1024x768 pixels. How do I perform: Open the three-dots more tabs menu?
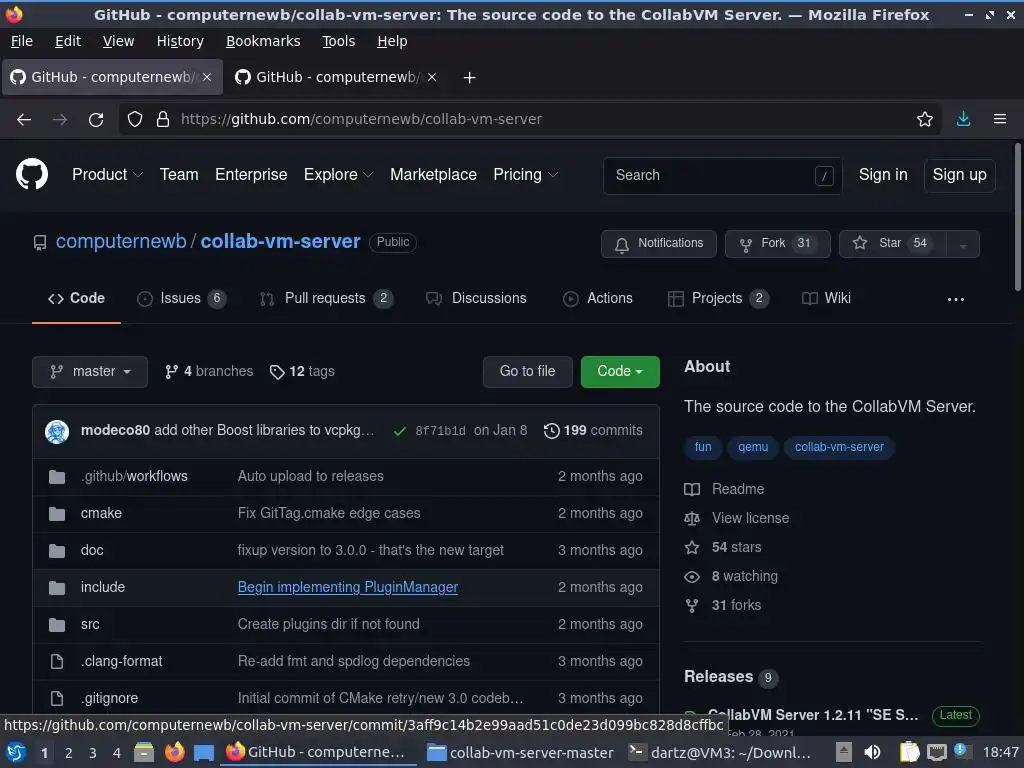tap(955, 299)
